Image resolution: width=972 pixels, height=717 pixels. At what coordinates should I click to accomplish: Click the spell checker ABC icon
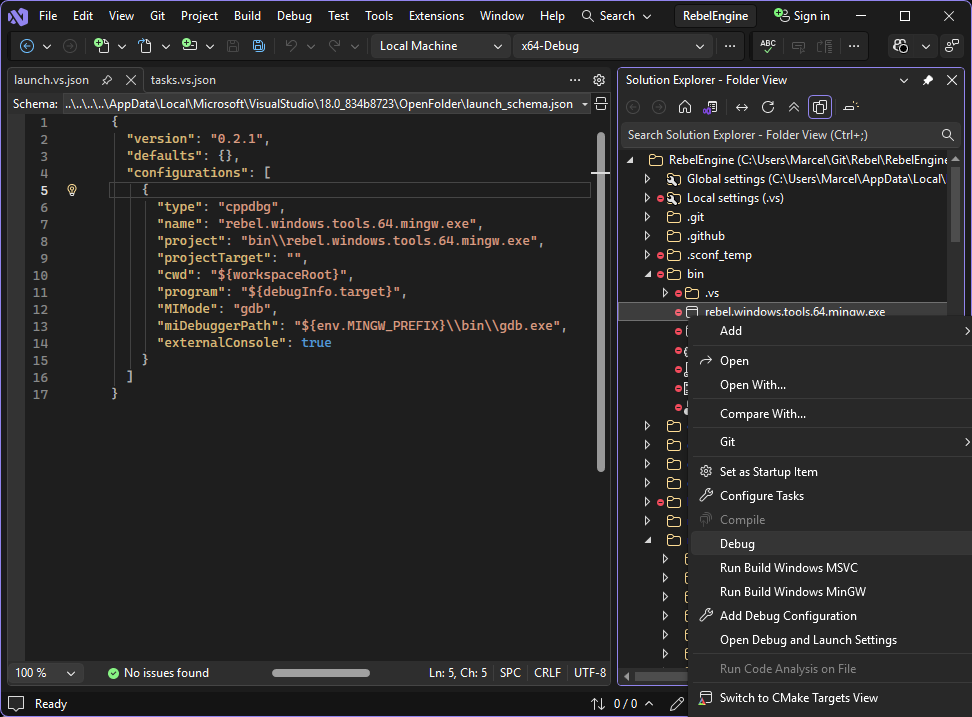(x=767, y=46)
